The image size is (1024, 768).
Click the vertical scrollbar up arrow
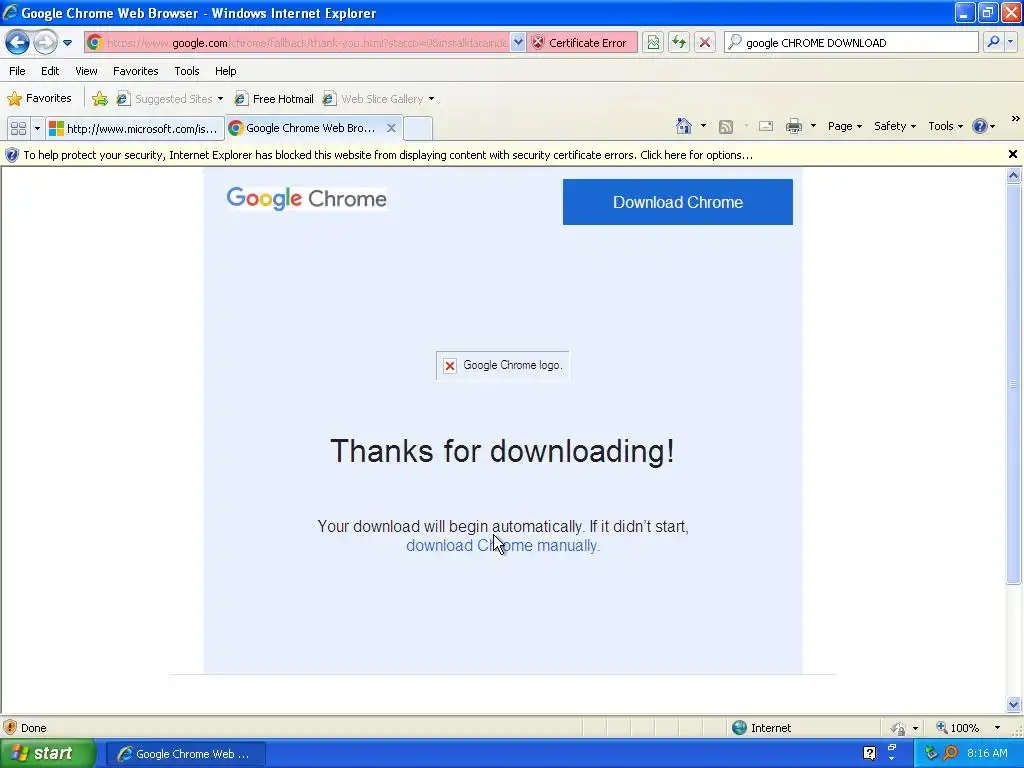[1014, 176]
